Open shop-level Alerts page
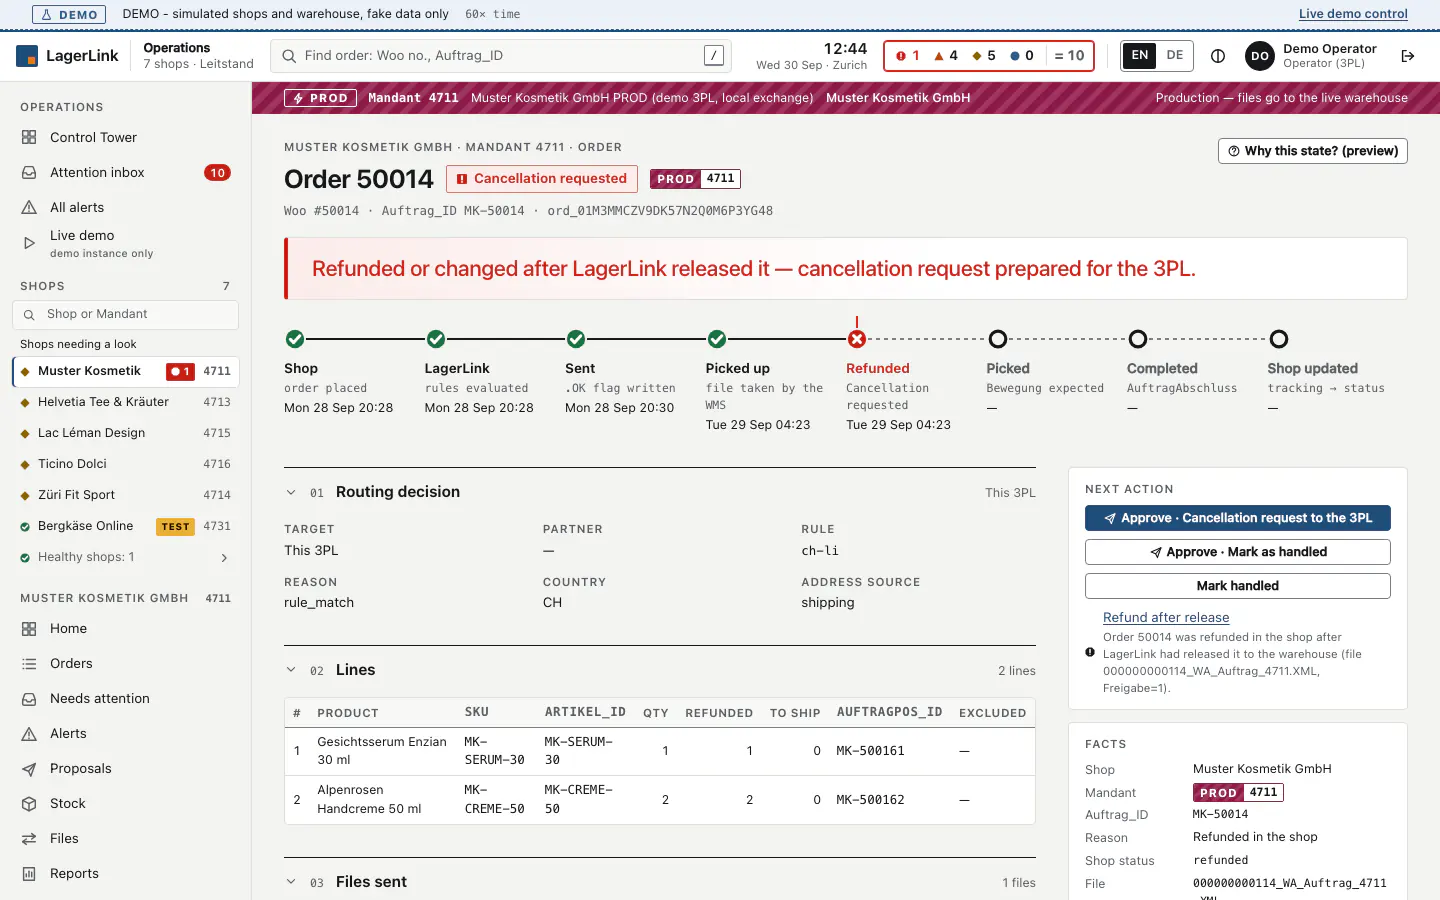 tap(125, 733)
